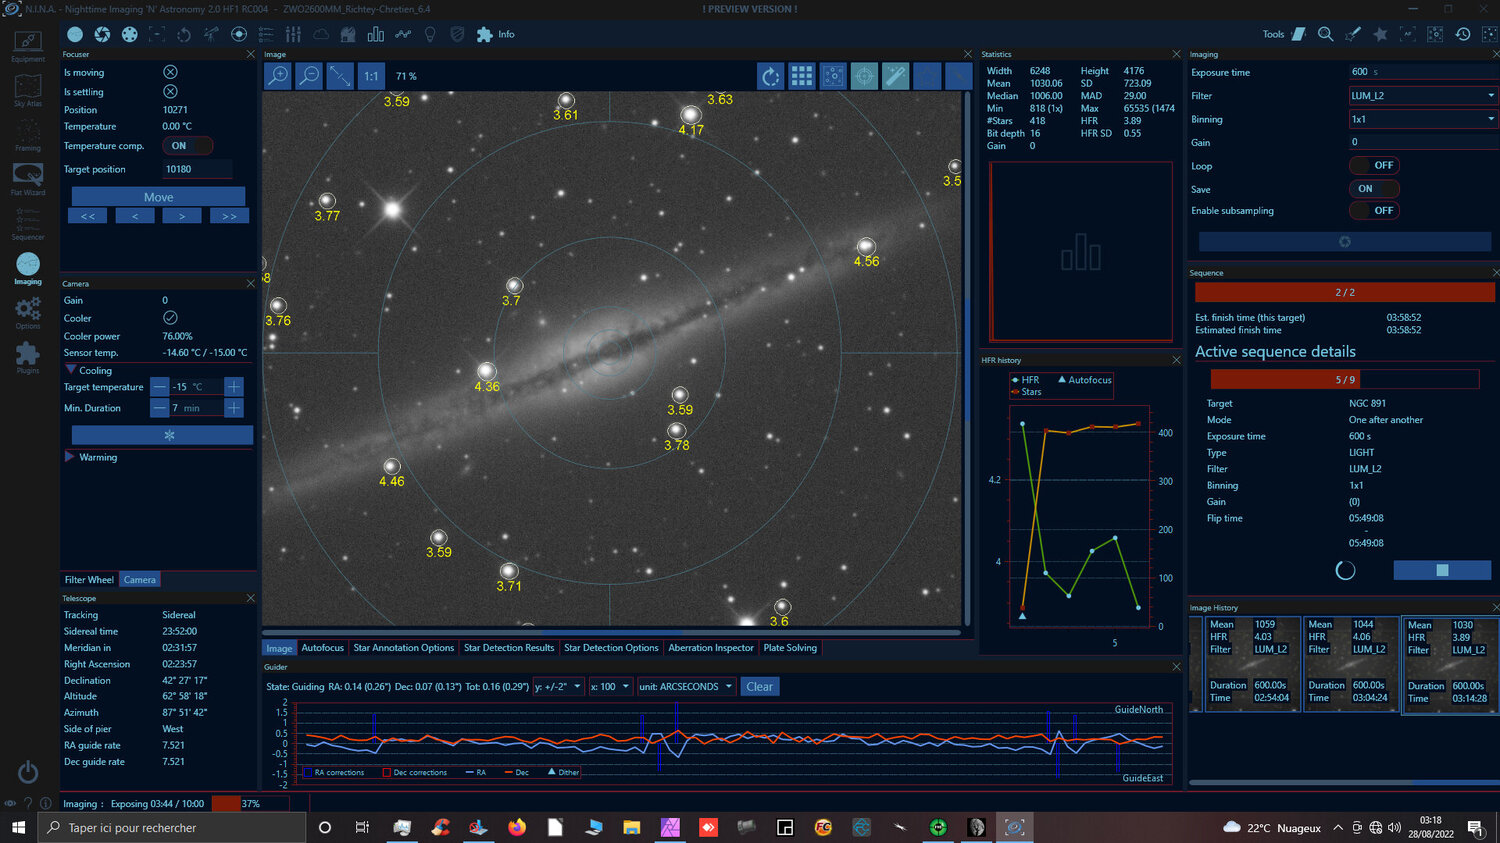Clear the guider graph
Screen dimensions: 1500x843
(x=760, y=687)
